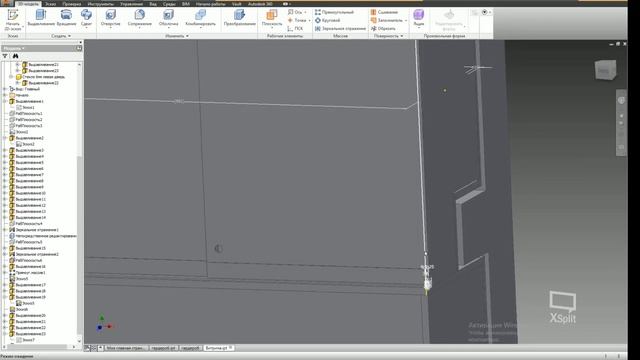Select the Ящик (Box freeform) tool

pos(418,18)
